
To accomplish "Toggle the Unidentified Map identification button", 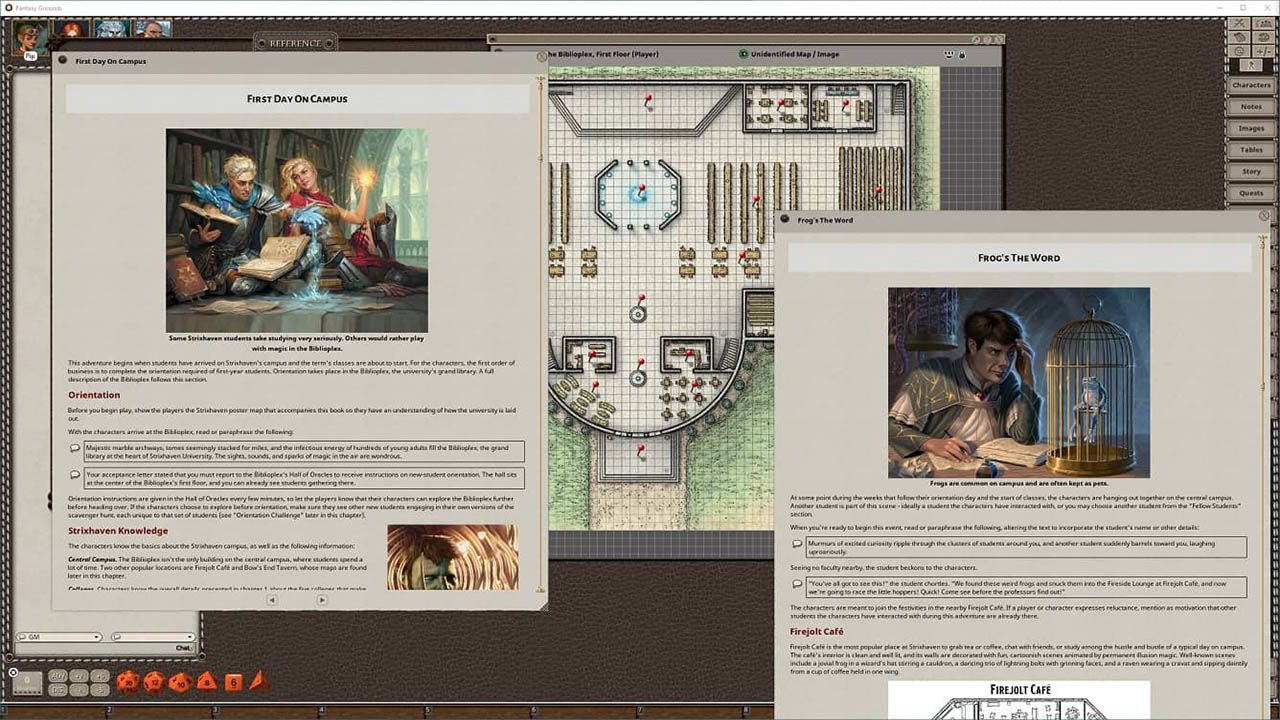I will coord(744,54).
